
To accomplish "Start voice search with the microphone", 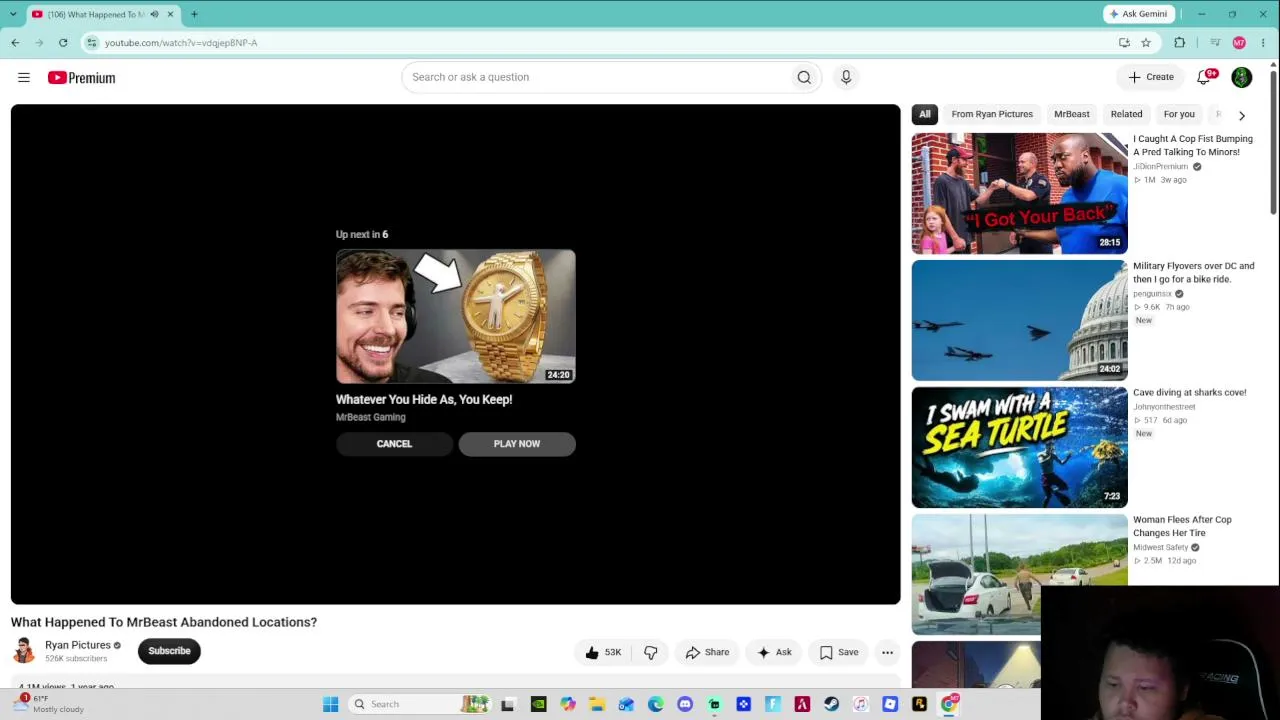I will point(846,77).
